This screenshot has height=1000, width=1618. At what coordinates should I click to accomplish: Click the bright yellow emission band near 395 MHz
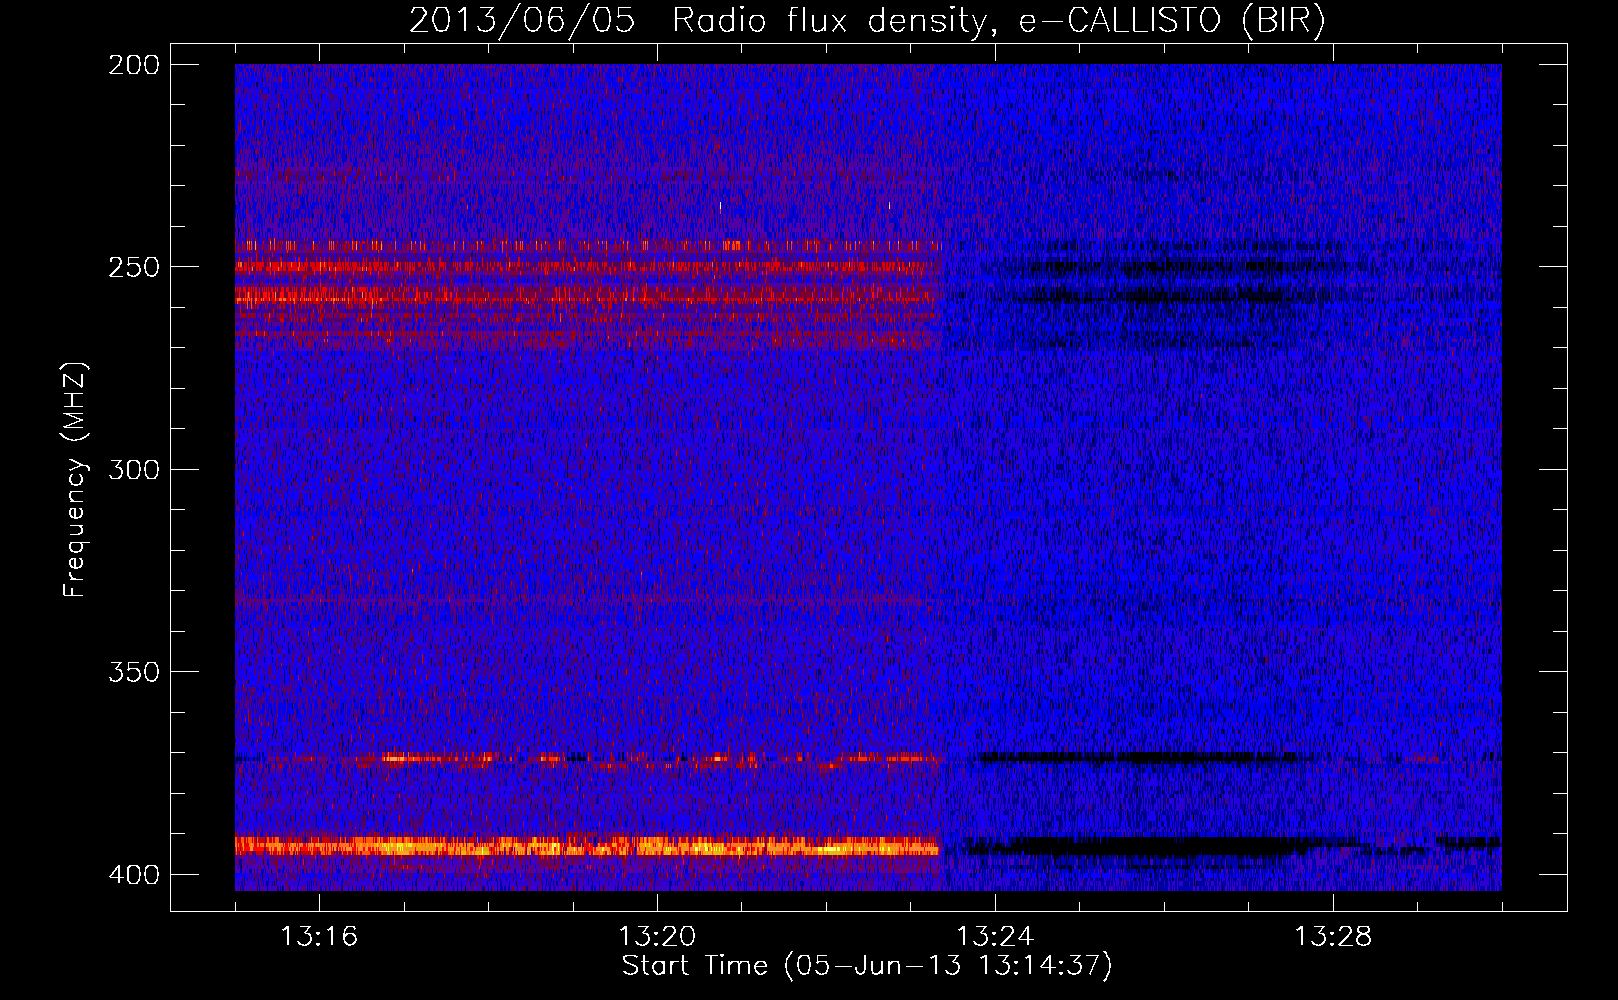click(588, 846)
